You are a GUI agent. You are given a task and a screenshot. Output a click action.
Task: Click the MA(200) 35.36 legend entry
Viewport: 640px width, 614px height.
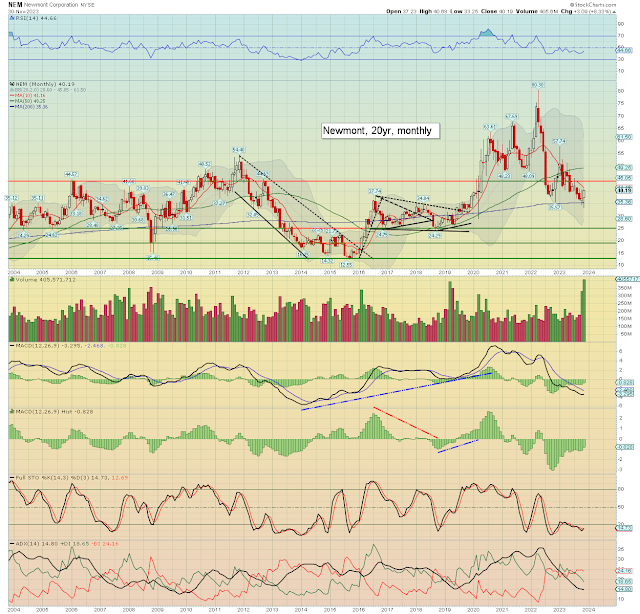(x=31, y=107)
